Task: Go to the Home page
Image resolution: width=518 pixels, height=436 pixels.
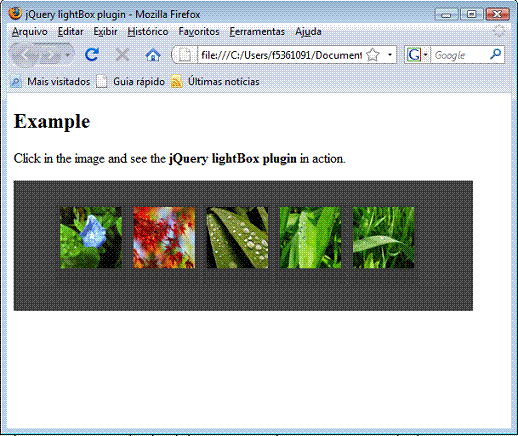Action: pos(153,55)
